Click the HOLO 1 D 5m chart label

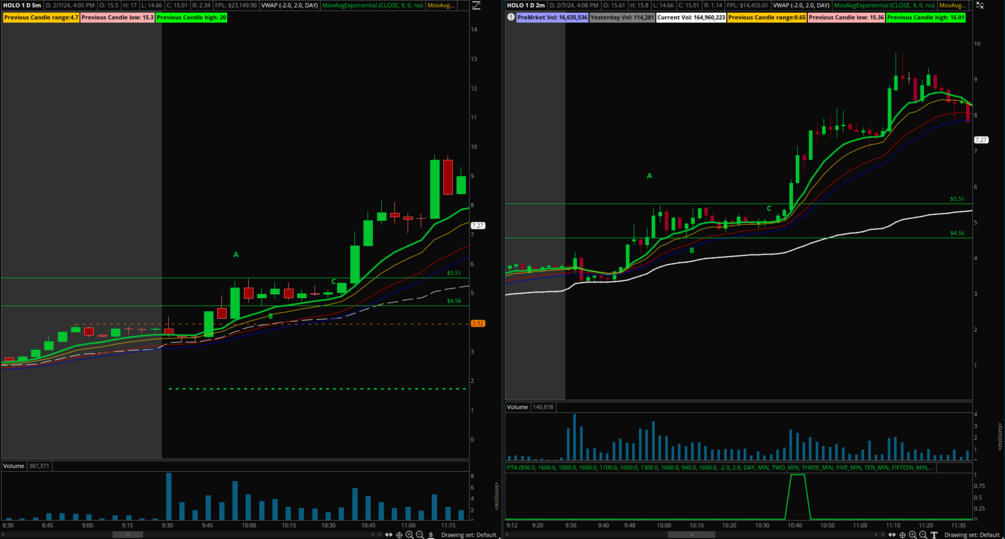(x=22, y=5)
